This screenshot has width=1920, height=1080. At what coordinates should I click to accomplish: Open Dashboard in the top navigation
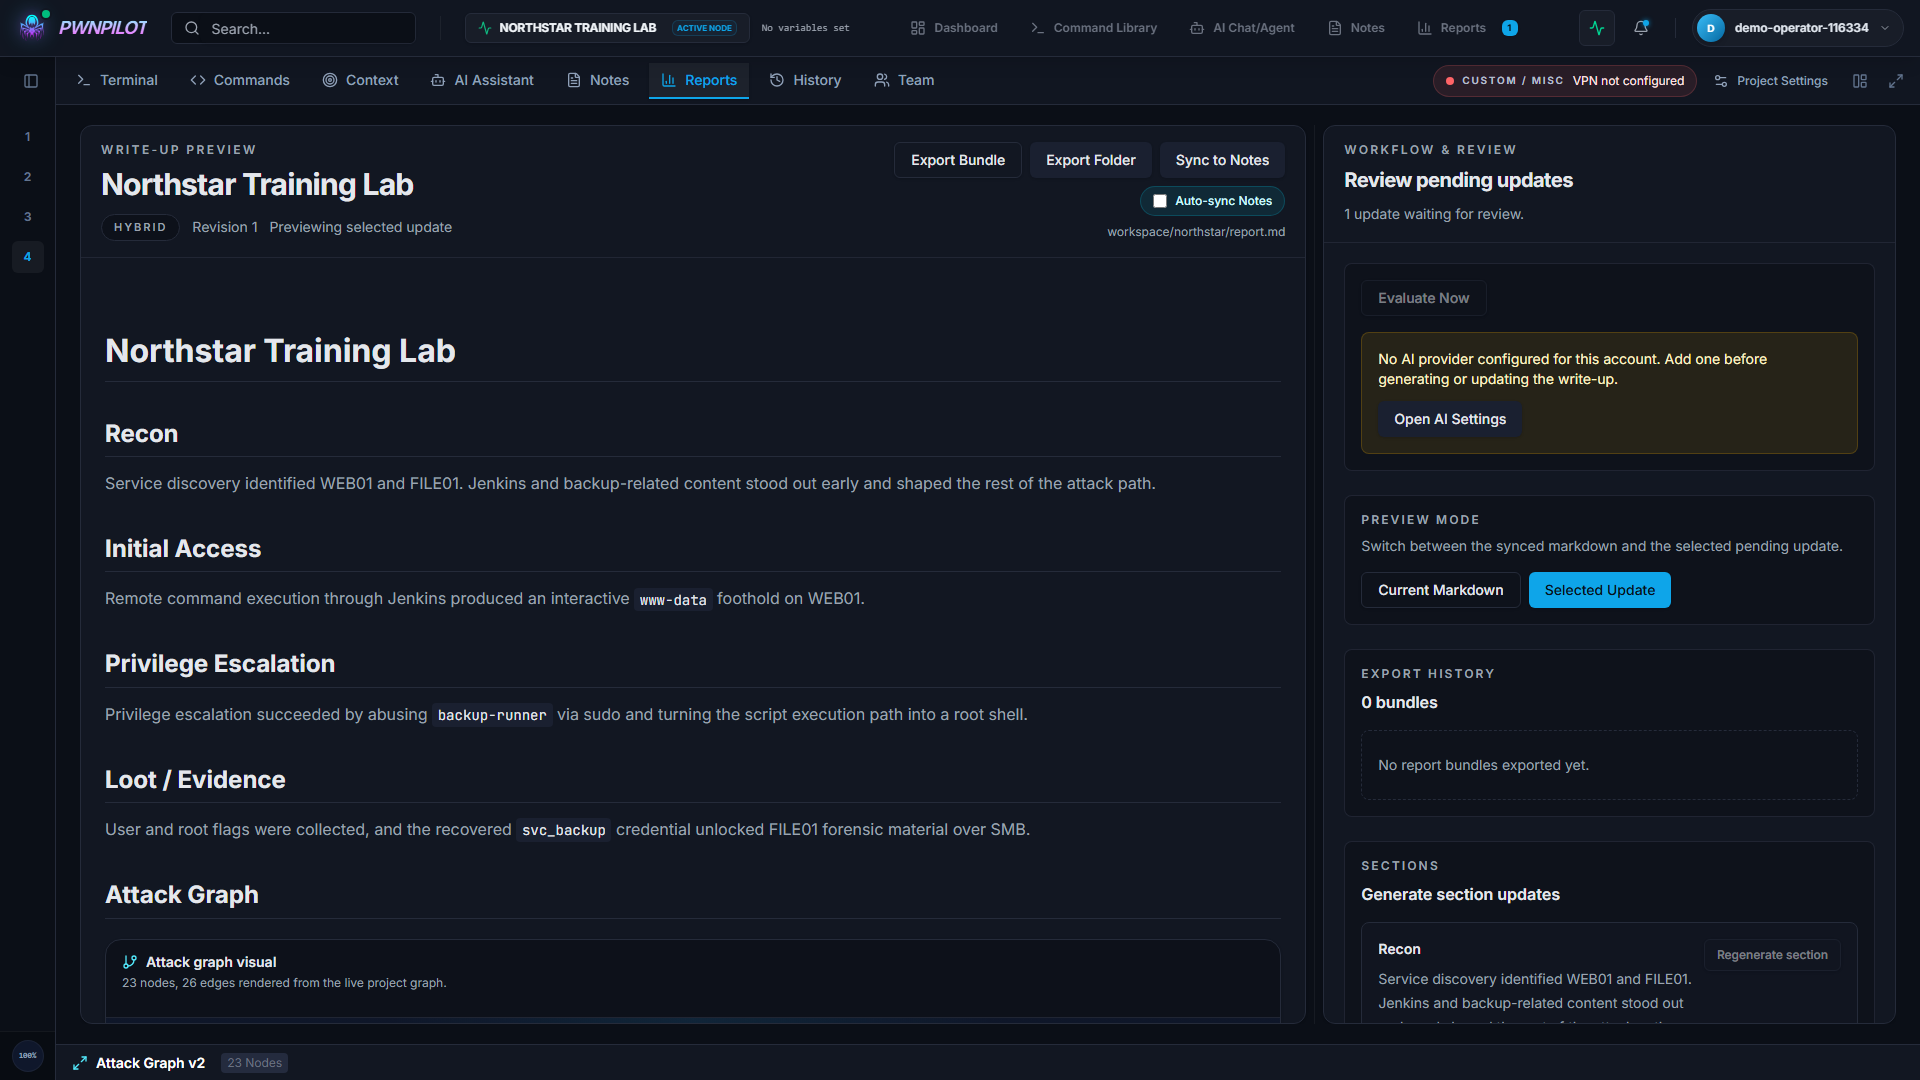pos(954,28)
